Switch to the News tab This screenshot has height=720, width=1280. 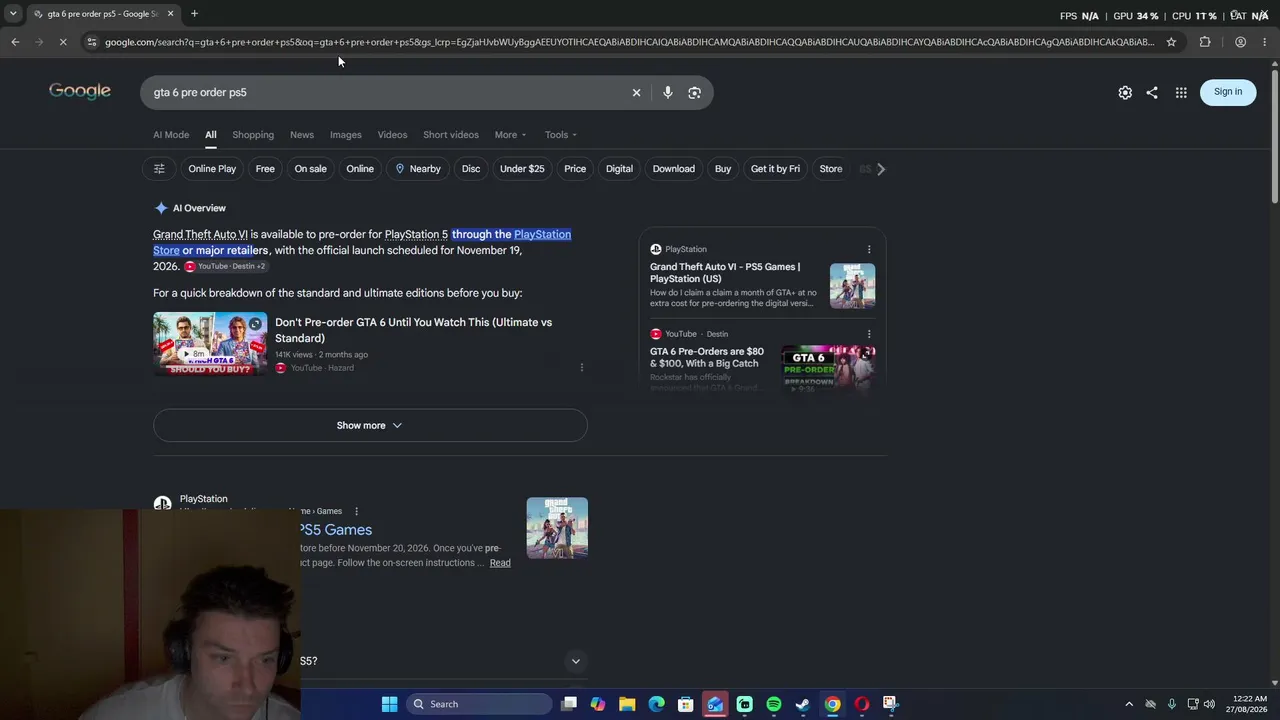point(302,135)
